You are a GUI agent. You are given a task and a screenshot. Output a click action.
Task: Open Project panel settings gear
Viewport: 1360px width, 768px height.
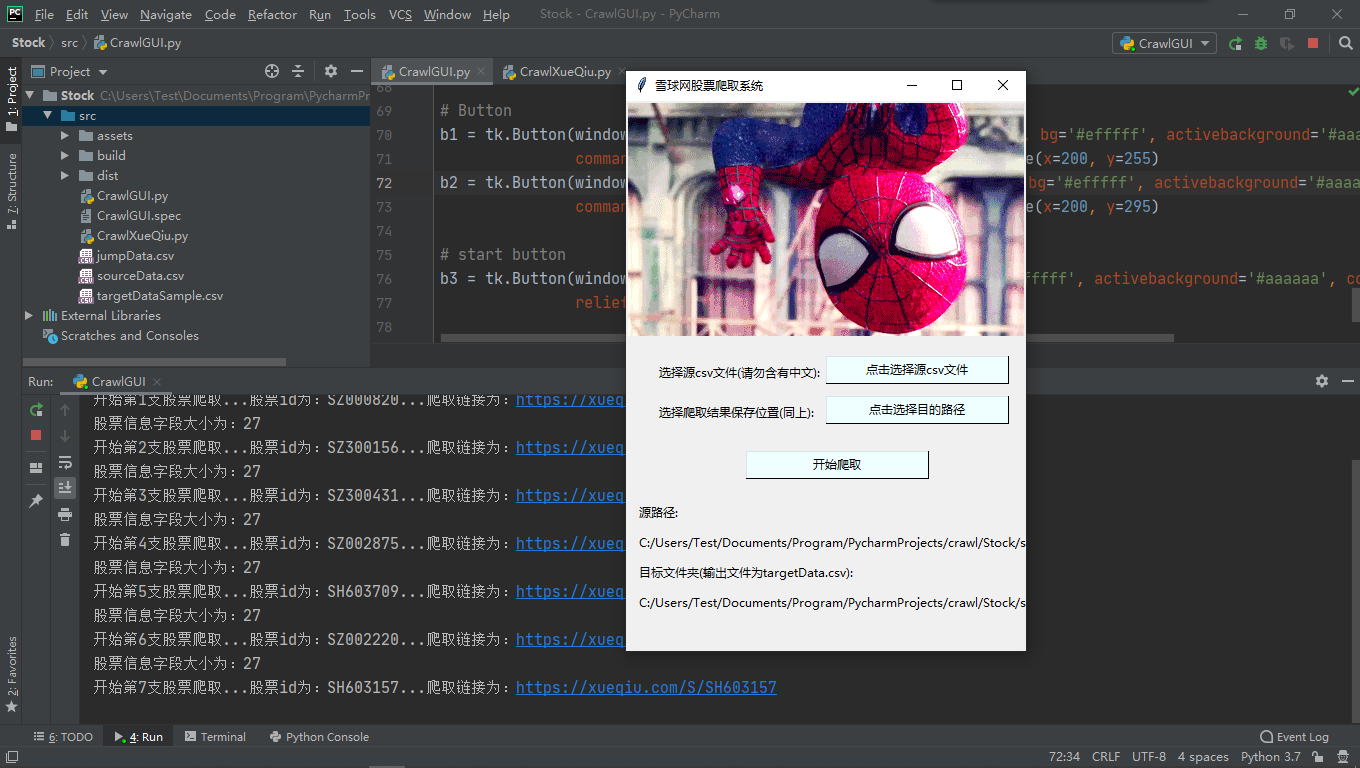pos(331,71)
